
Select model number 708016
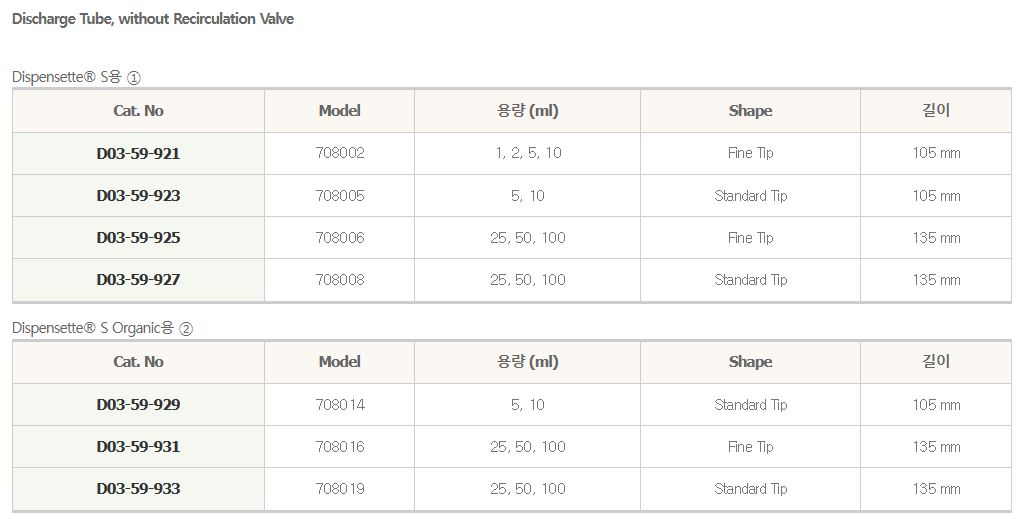[x=340, y=447]
